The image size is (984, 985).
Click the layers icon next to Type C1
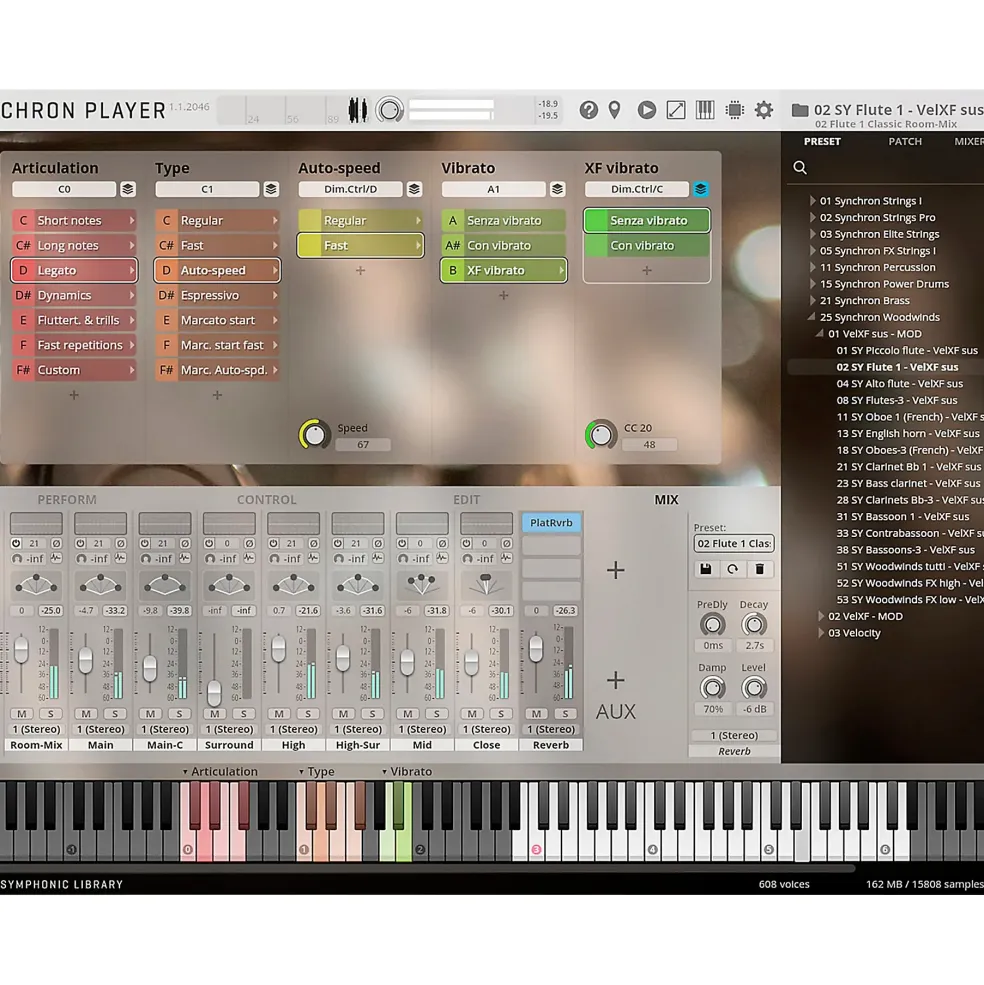(x=271, y=189)
